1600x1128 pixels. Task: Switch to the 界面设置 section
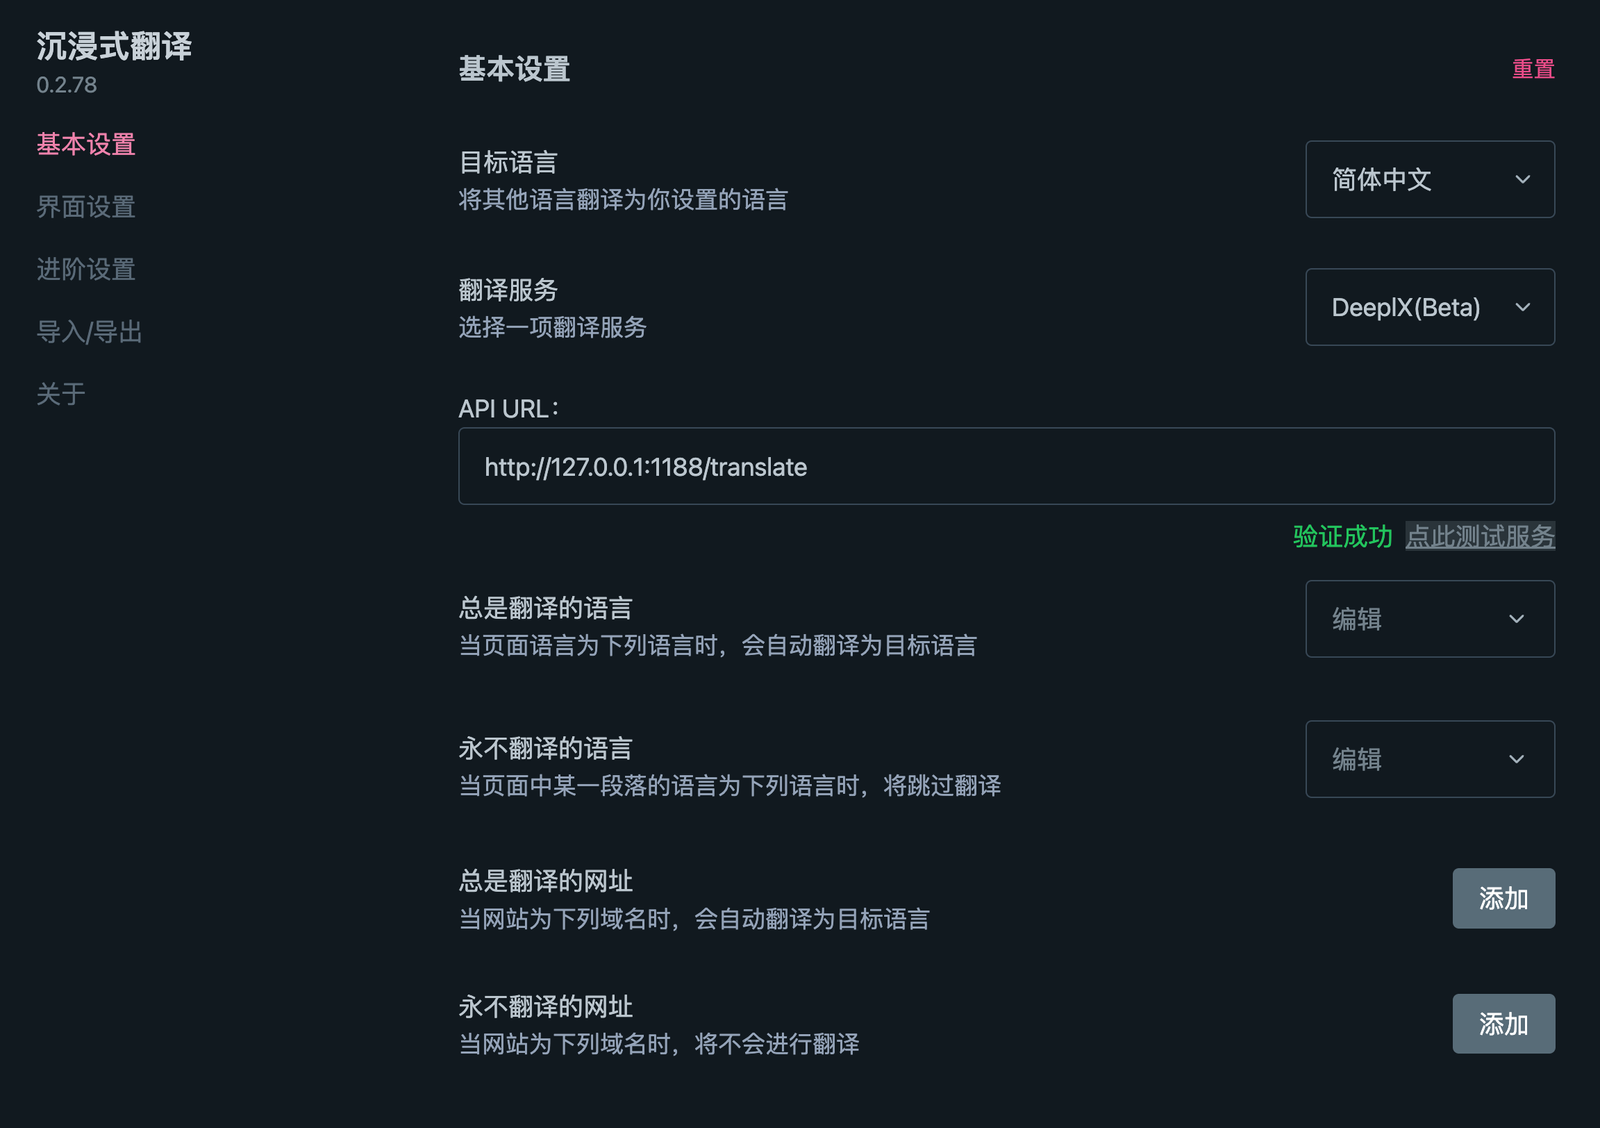click(85, 207)
